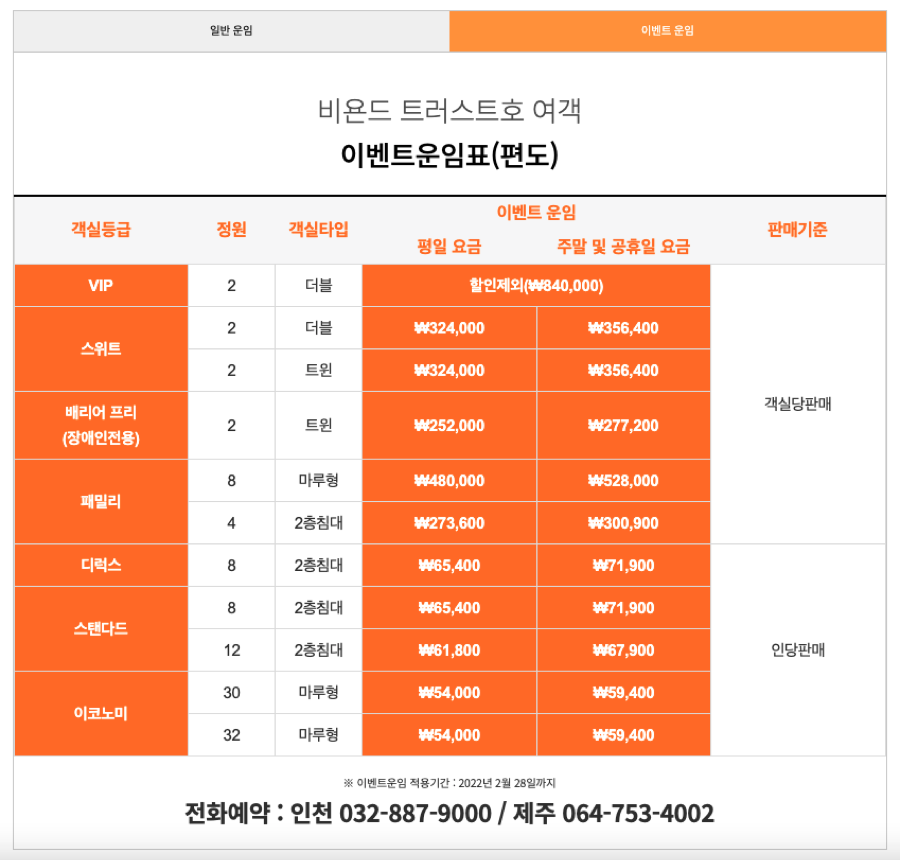Click the 평일 요금 column header
900x860 pixels.
(449, 247)
